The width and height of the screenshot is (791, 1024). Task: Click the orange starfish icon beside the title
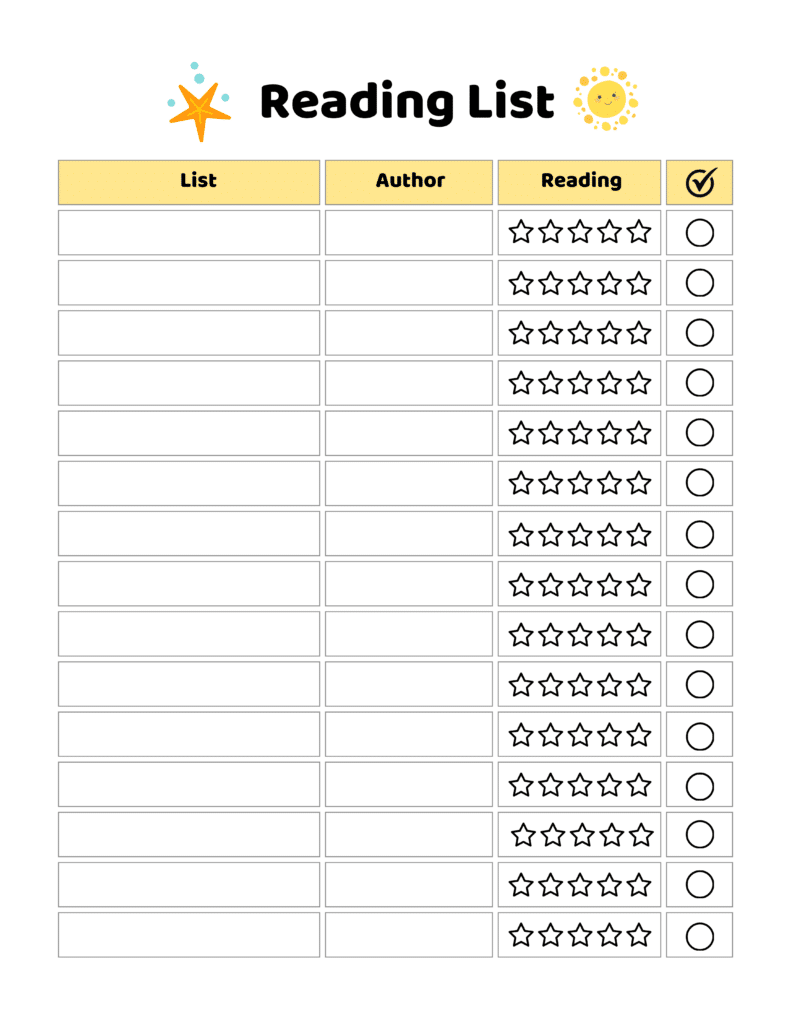coord(200,111)
